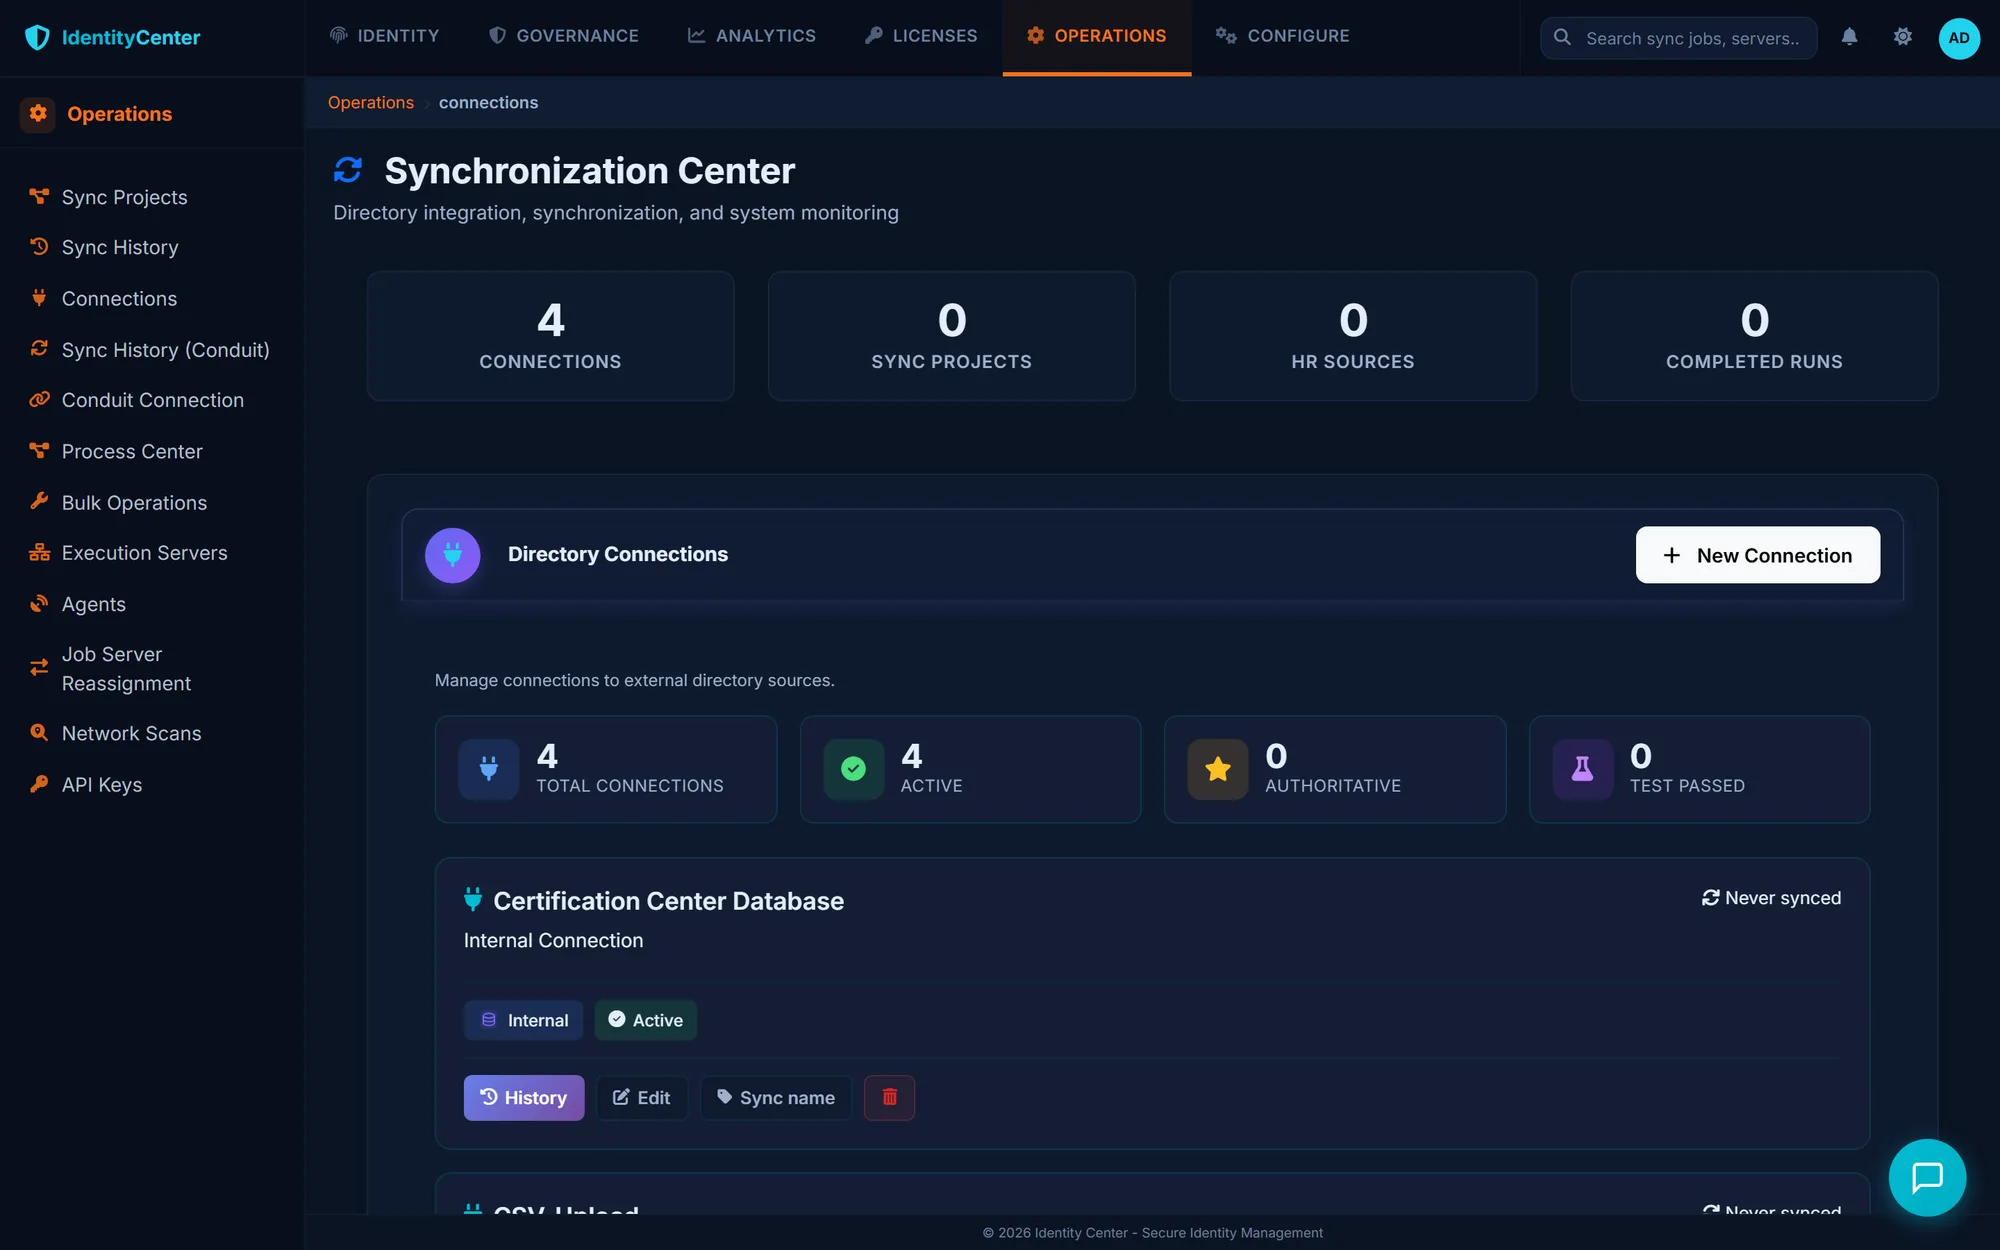Switch to the Identity tab

click(x=384, y=36)
